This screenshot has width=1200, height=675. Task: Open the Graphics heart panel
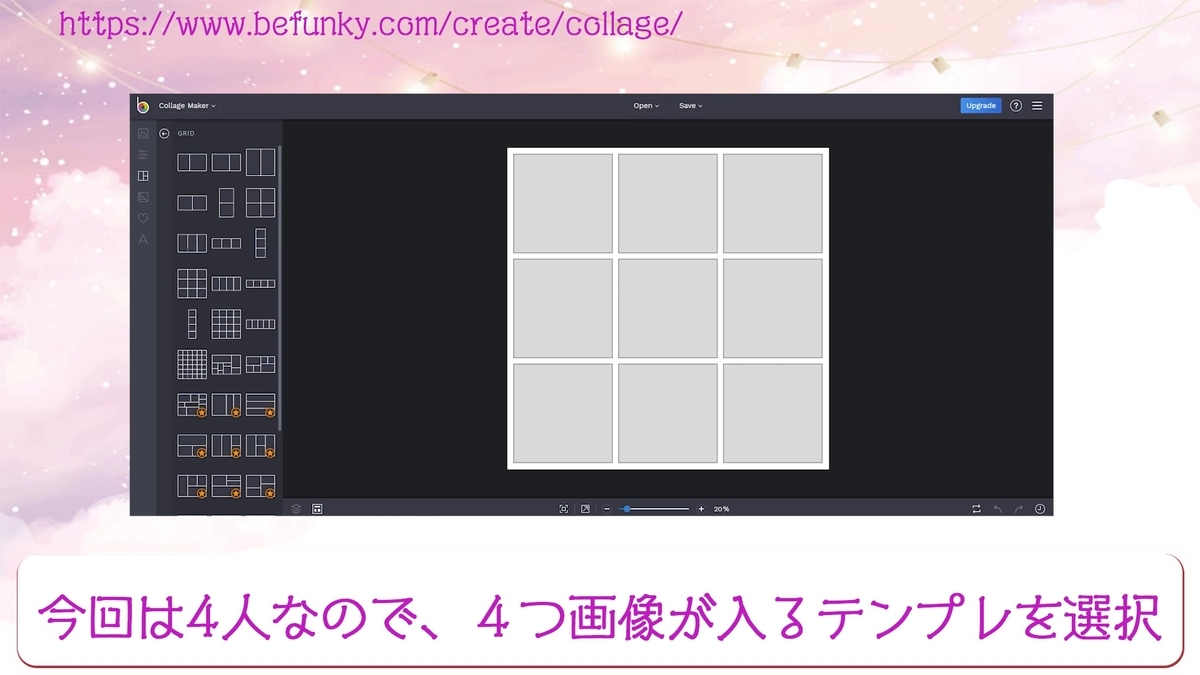[x=143, y=218]
